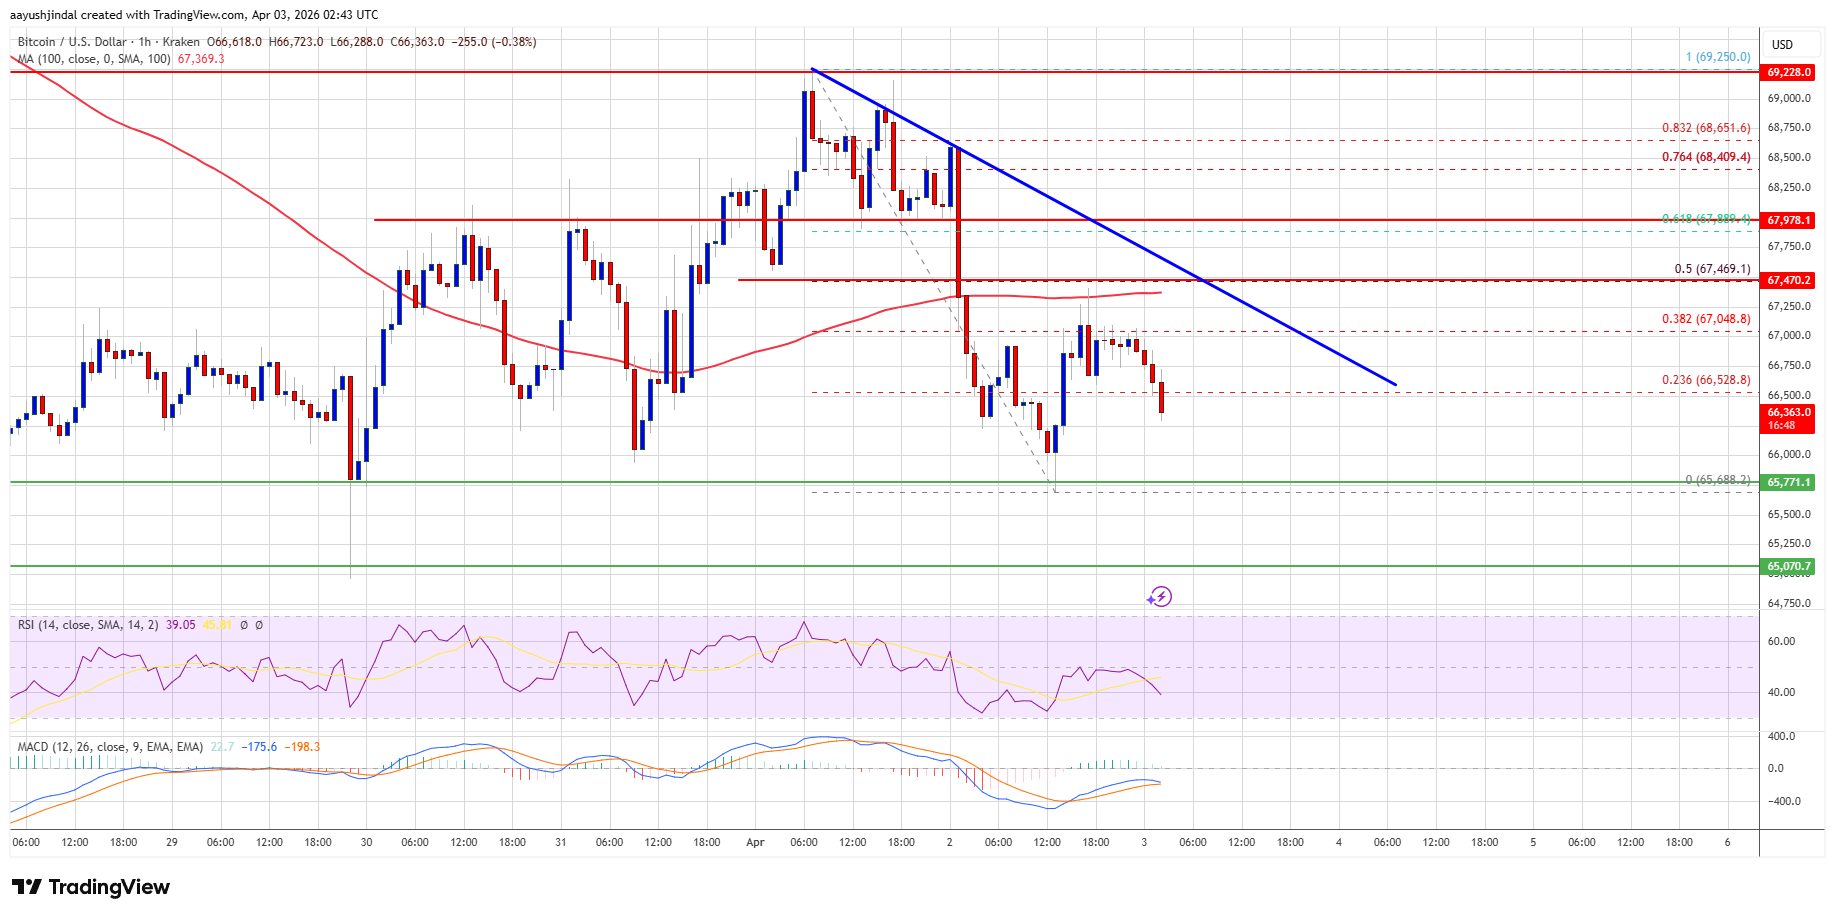Screen dimensions: 1835x917
Task: Click the current price label 66,363.0
Action: 1788,413
